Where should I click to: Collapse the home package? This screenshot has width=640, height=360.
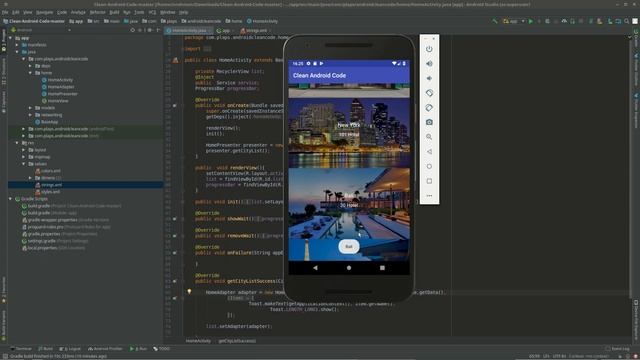30,73
